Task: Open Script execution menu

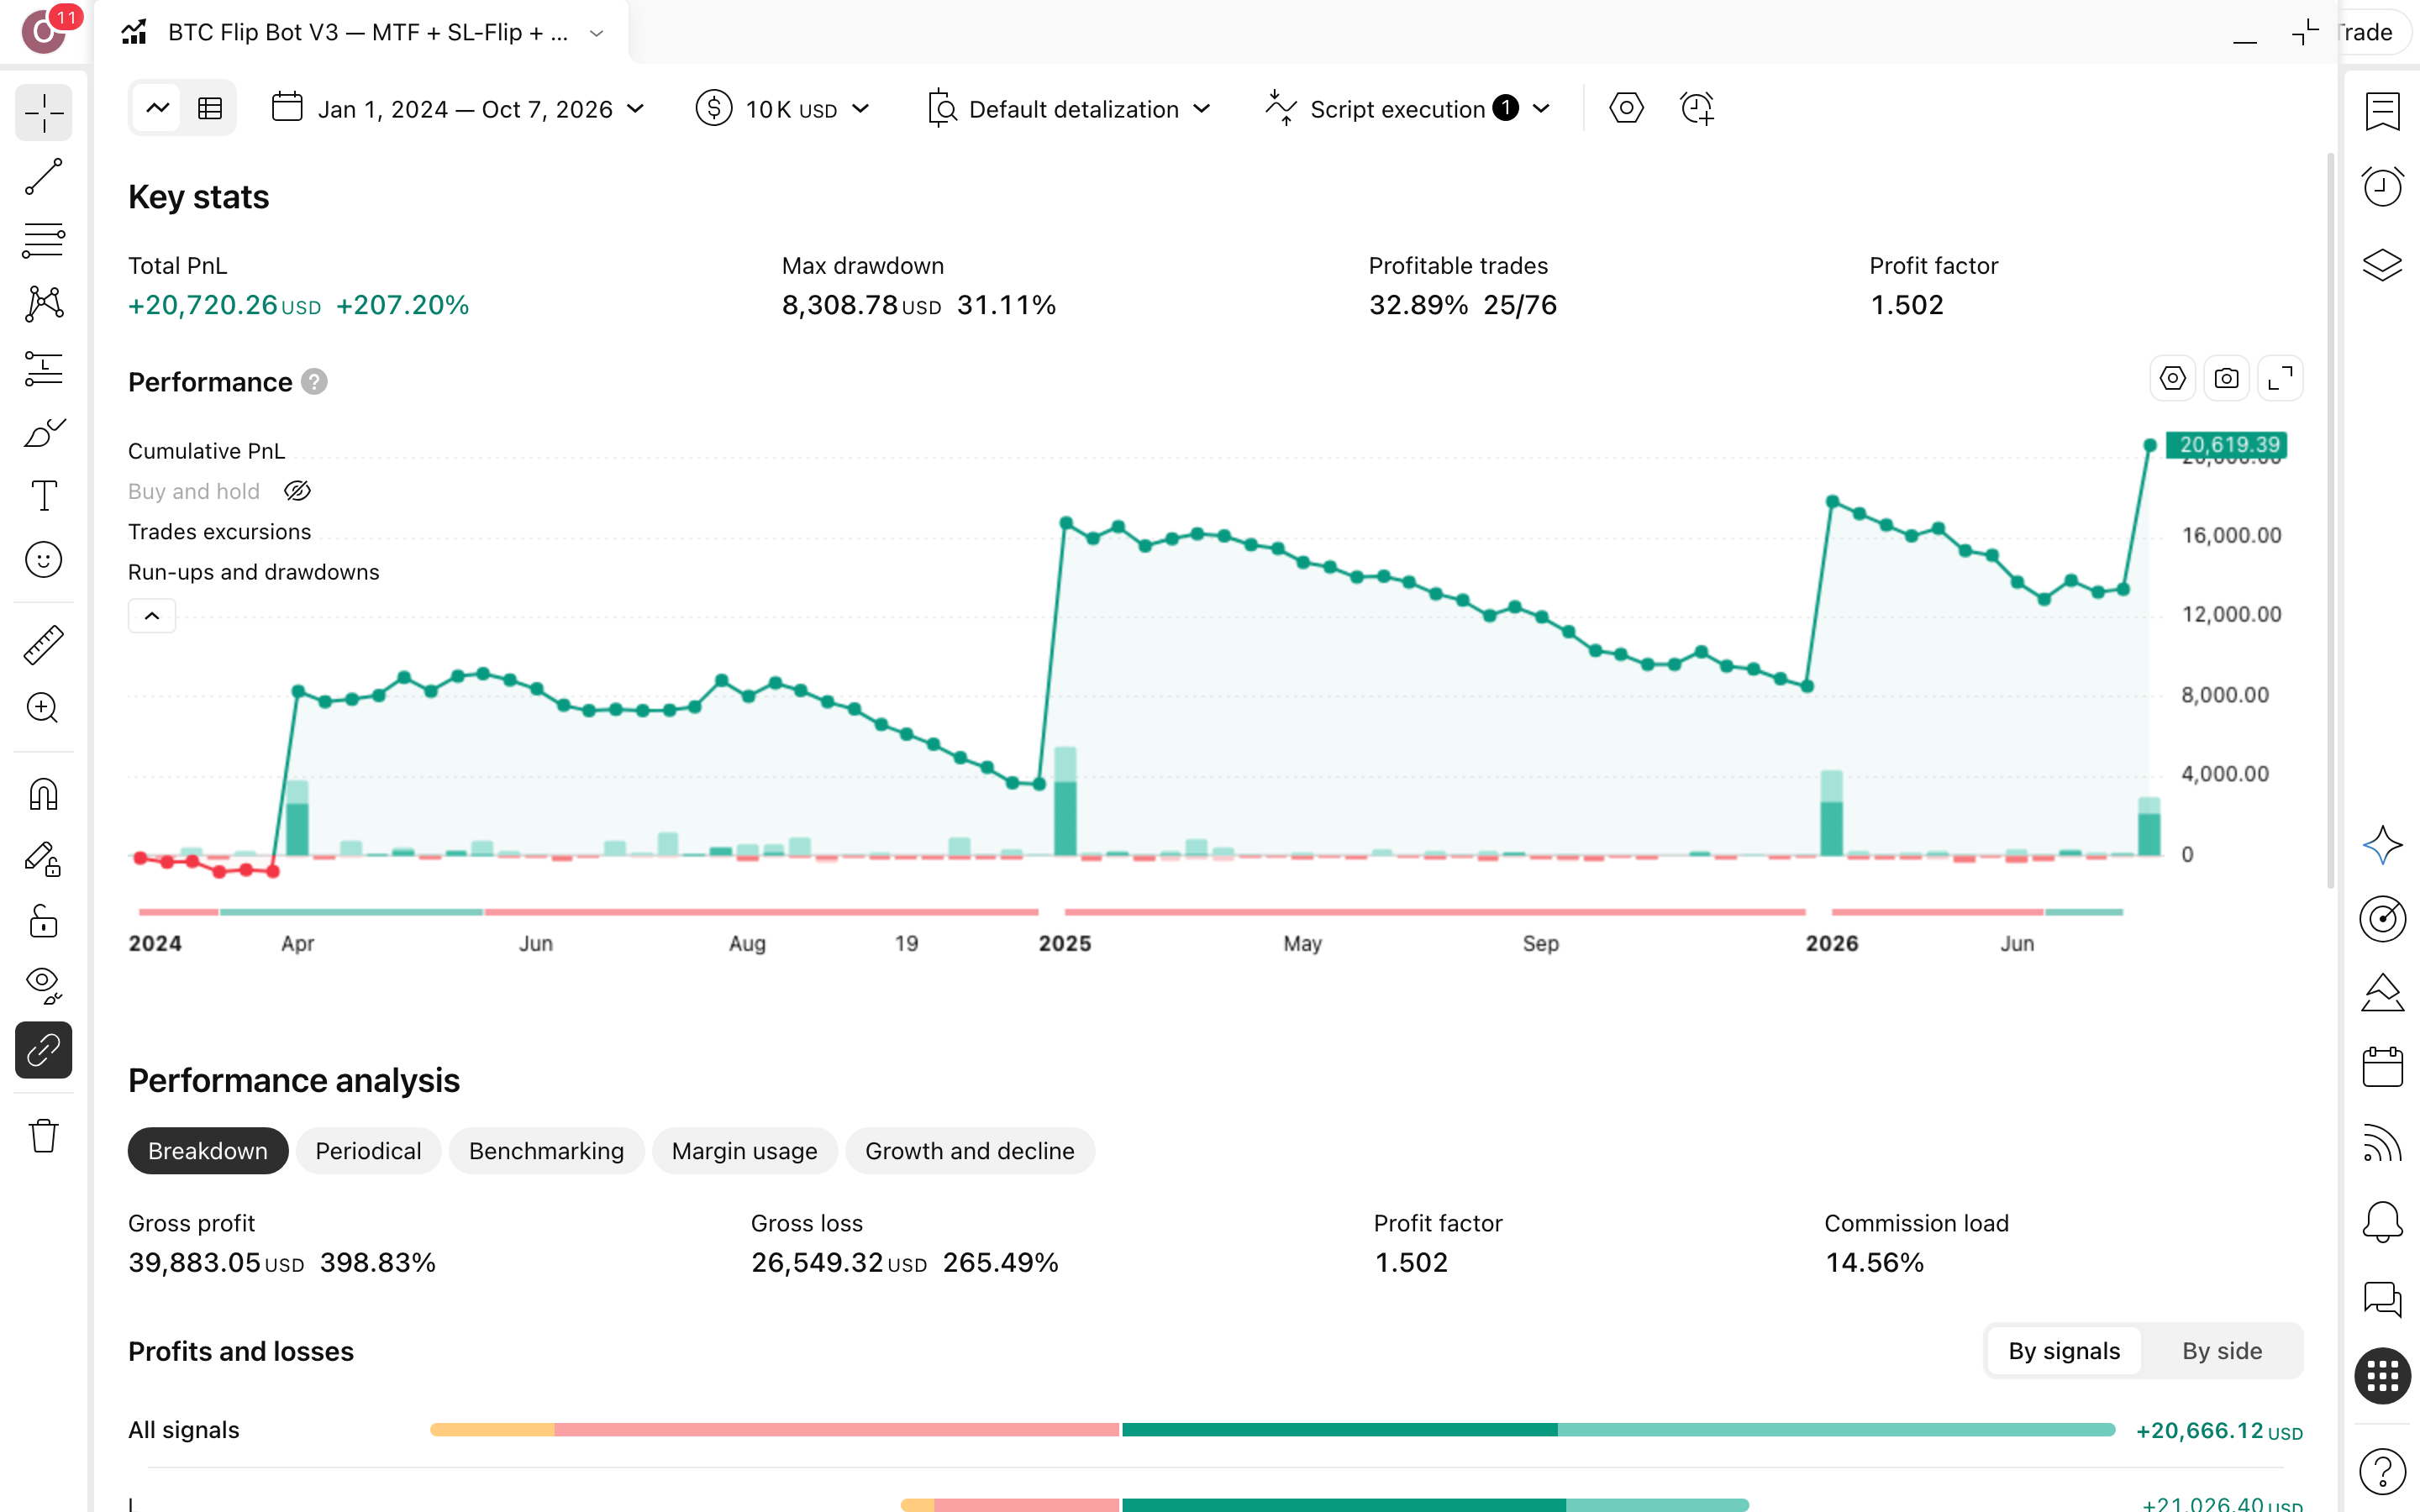Action: click(x=1408, y=109)
